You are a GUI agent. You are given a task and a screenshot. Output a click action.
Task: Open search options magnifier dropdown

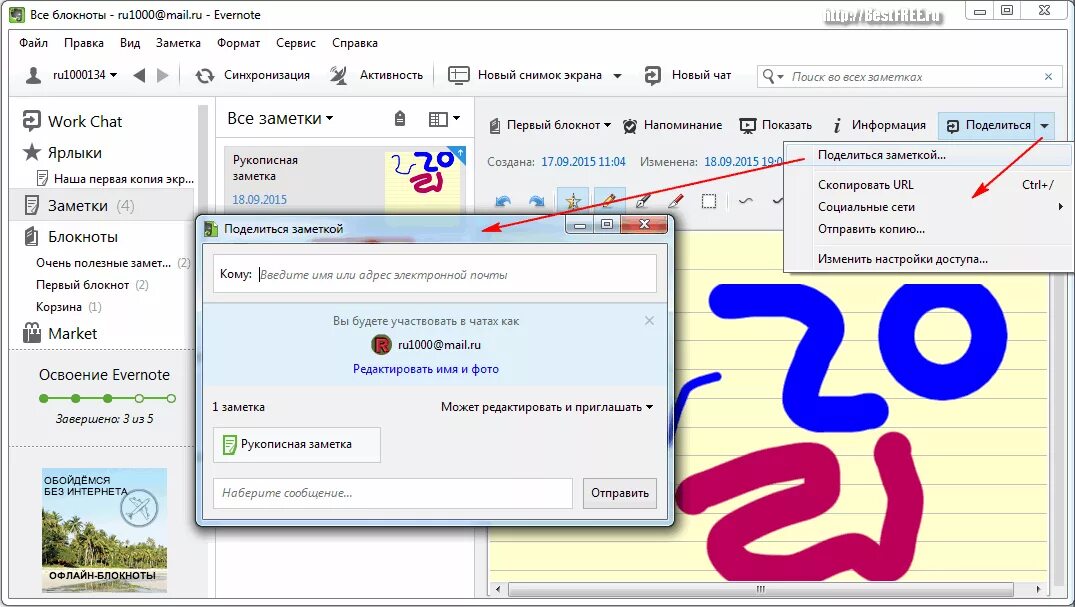[x=773, y=76]
